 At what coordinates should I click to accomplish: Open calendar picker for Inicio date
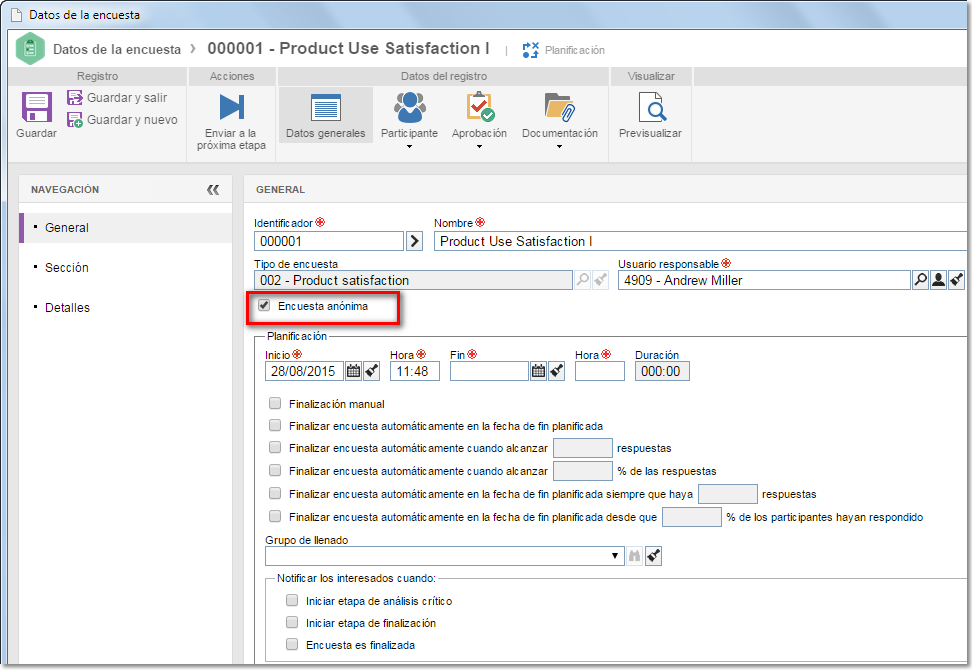point(353,371)
